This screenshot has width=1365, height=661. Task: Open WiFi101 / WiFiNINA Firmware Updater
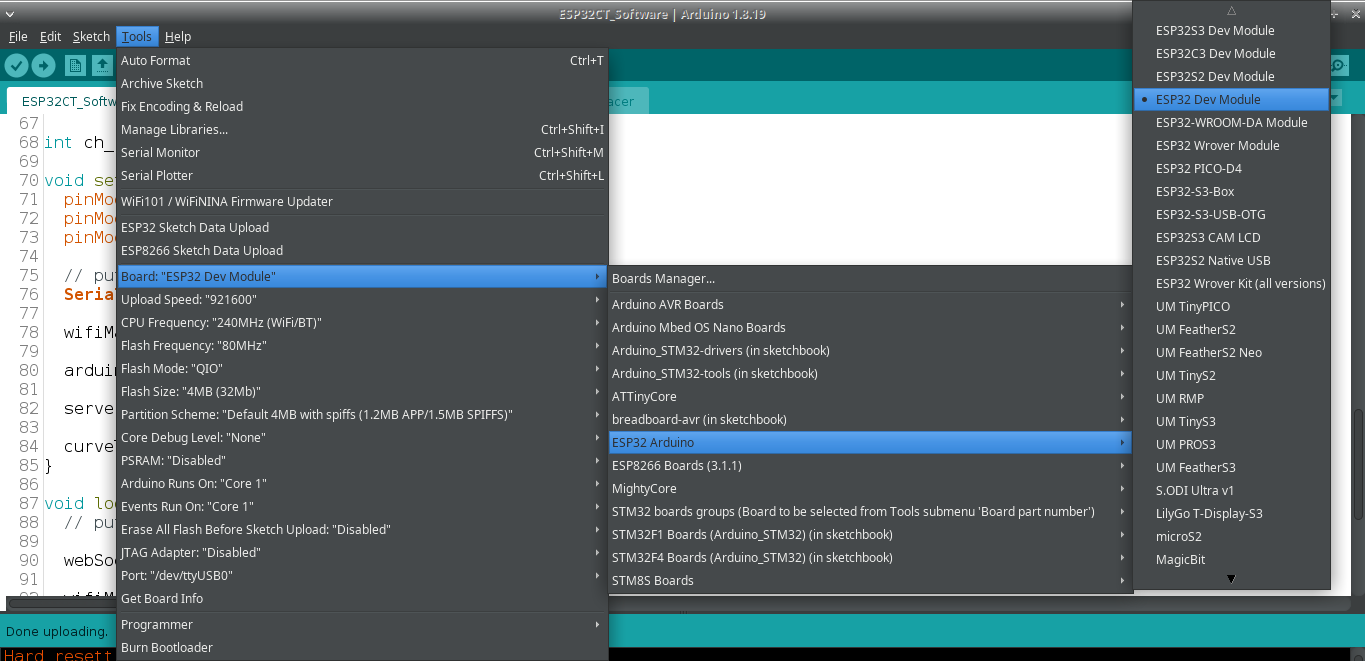pyautogui.click(x=362, y=201)
